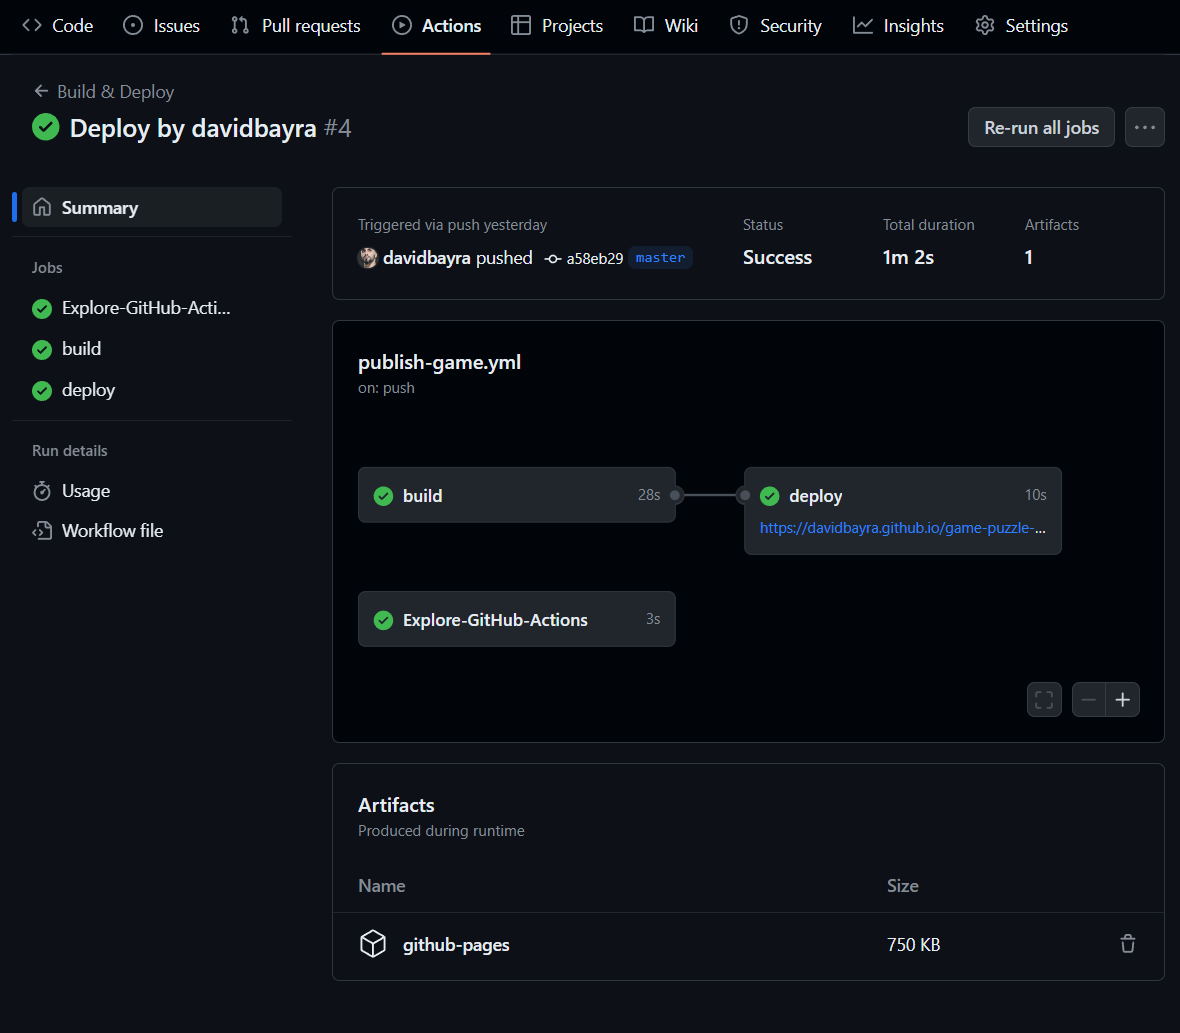
Task: Open the build job node in graph
Action: pos(516,495)
